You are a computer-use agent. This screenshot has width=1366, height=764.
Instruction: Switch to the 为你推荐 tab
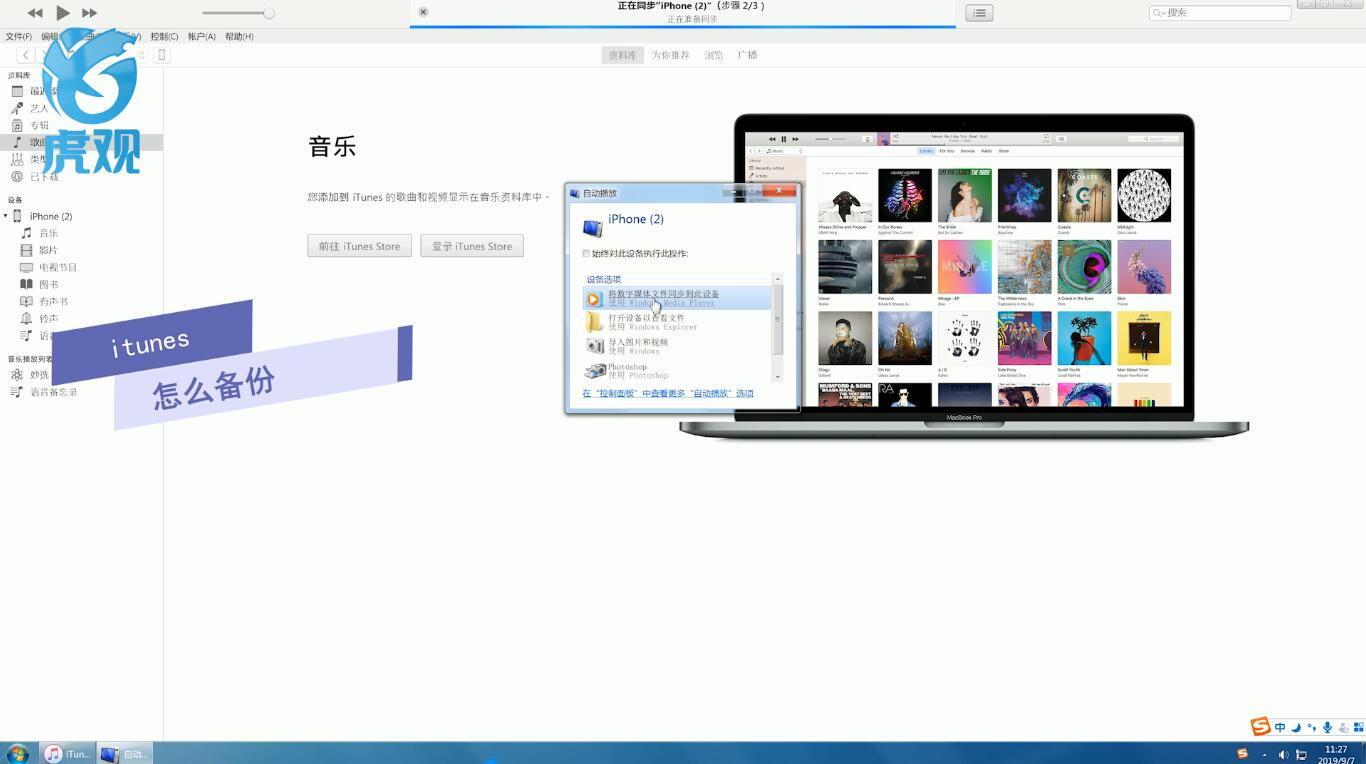click(x=670, y=55)
